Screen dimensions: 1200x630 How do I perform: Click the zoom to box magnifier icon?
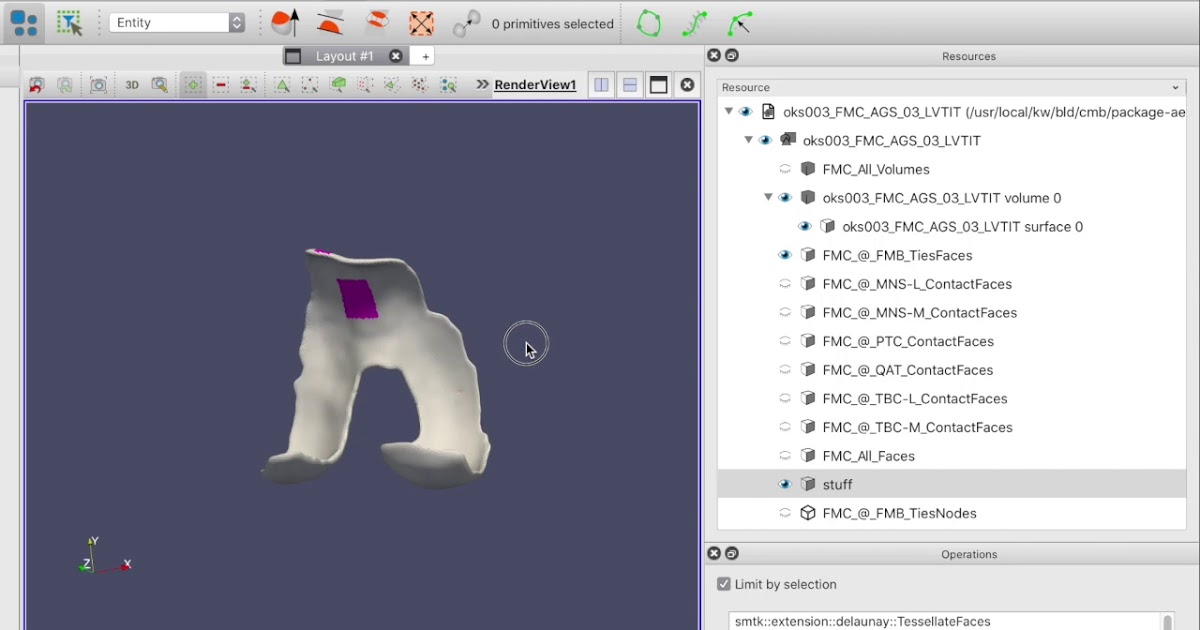(159, 85)
